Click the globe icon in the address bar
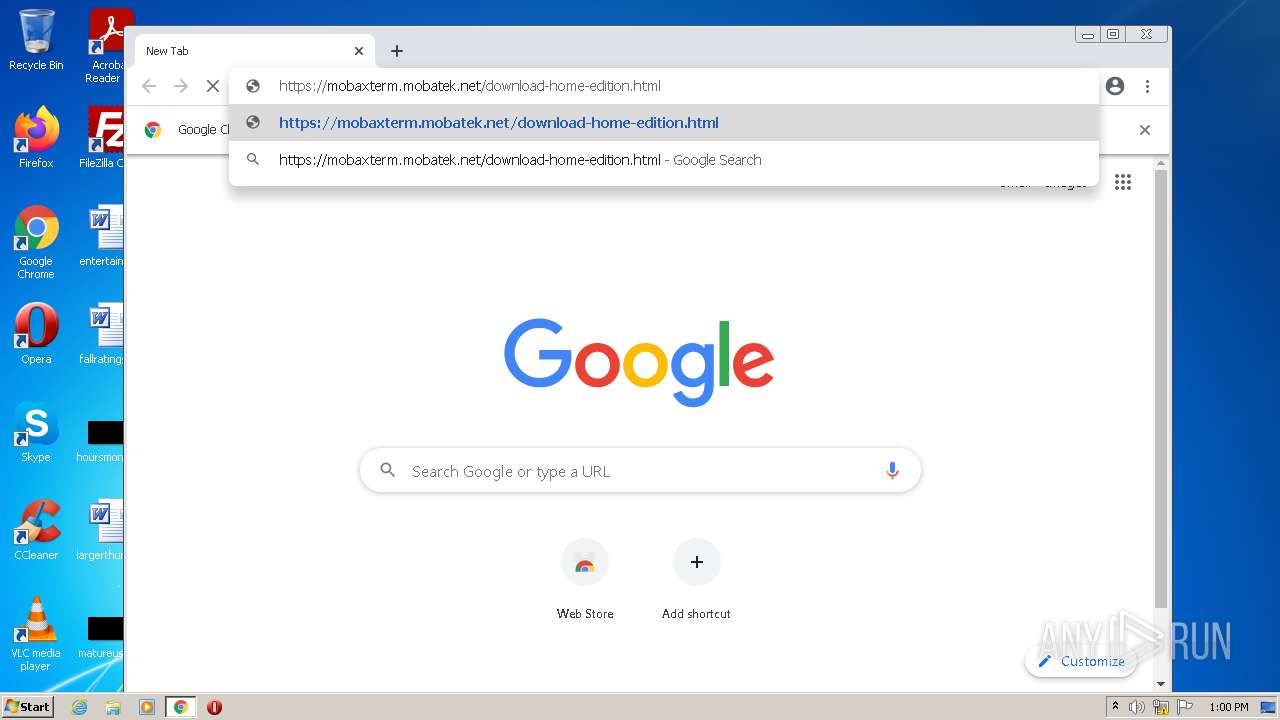 (x=253, y=86)
